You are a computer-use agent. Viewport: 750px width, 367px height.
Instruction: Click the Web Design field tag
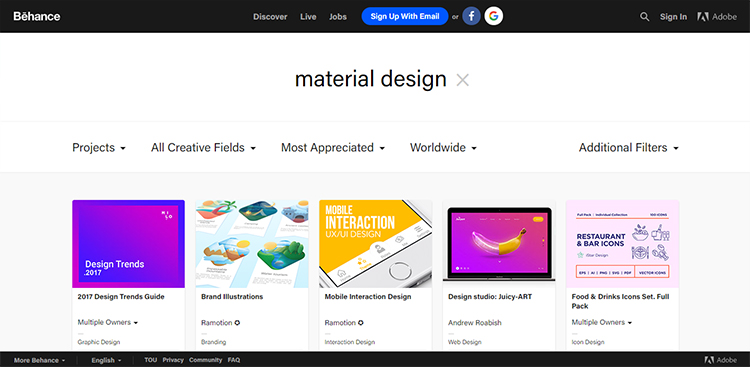click(464, 342)
